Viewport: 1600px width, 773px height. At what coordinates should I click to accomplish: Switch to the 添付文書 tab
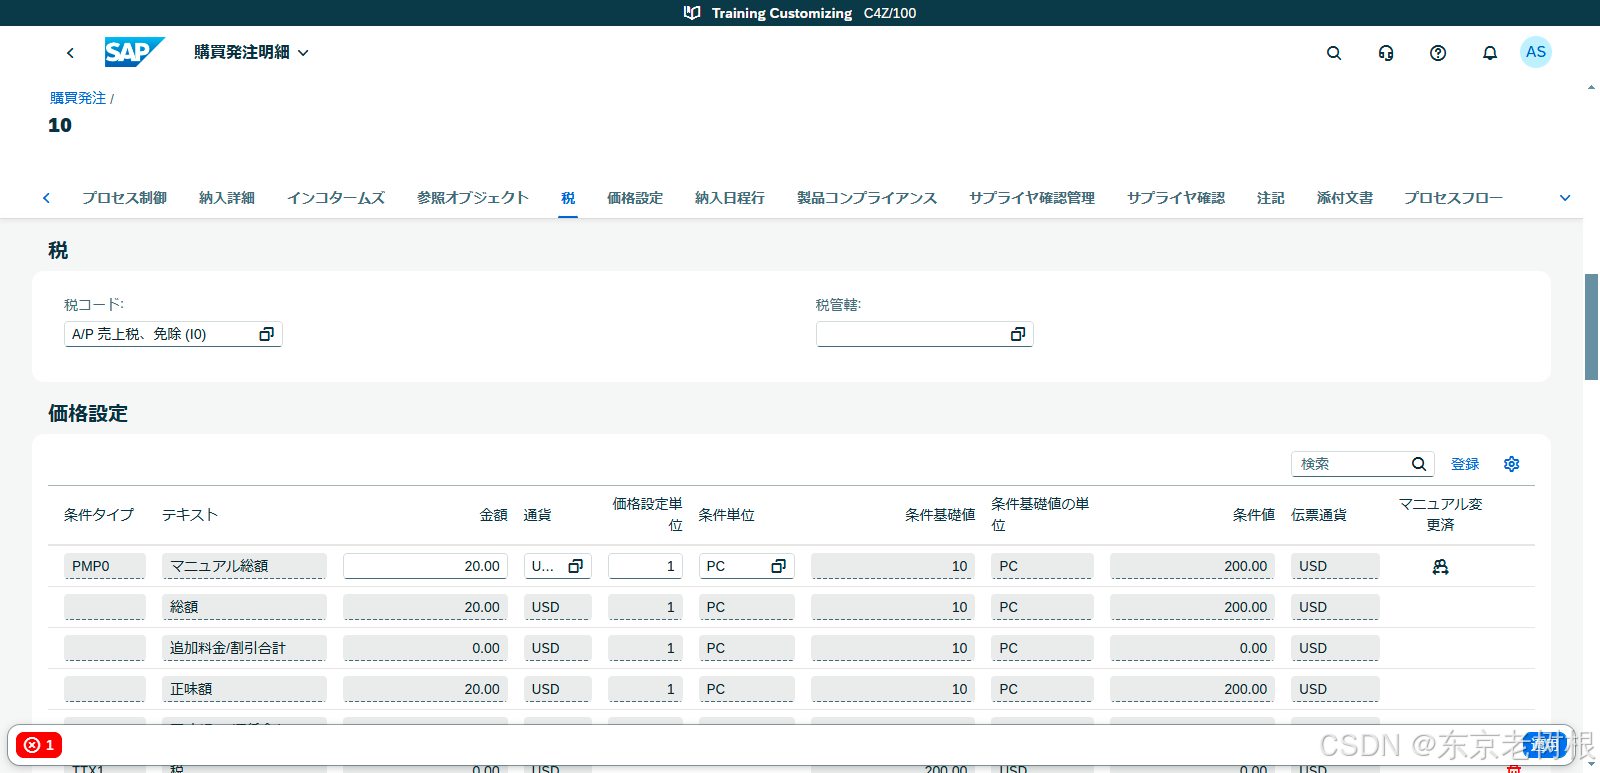1345,198
